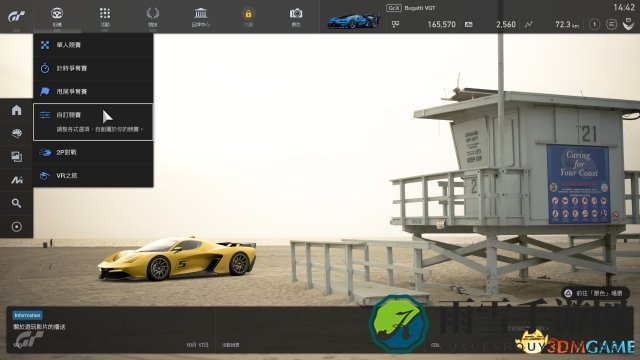
Task: Open the steering wheel Arcade tab
Action: (57, 16)
